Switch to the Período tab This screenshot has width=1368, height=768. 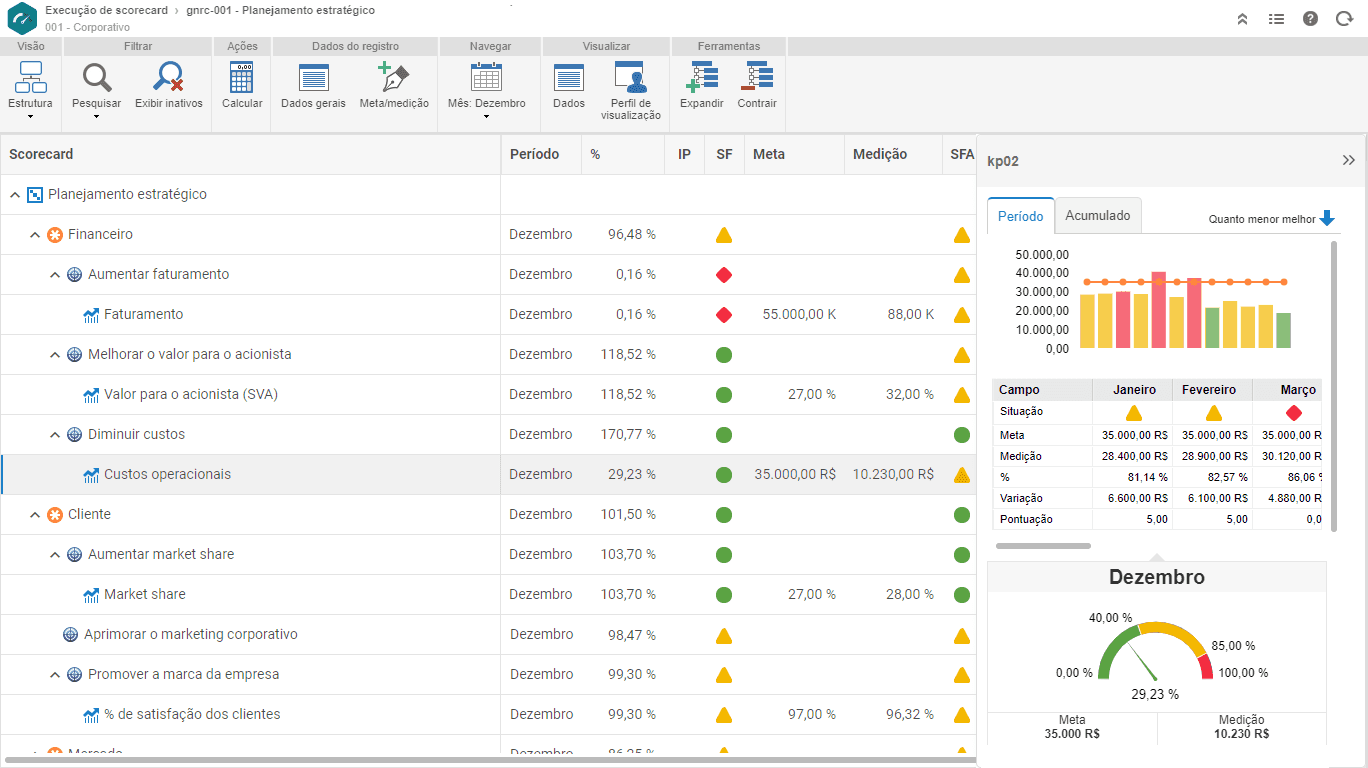(1021, 216)
